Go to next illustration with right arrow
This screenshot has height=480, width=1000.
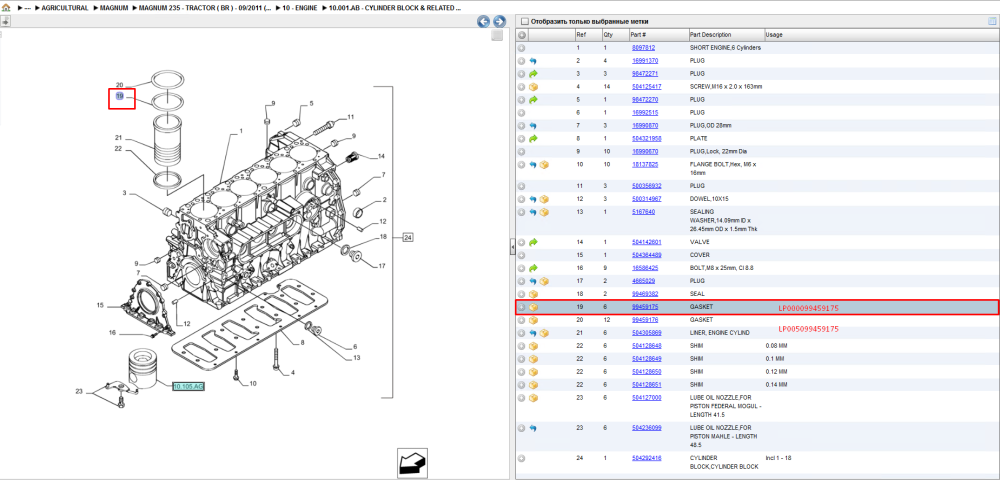[x=499, y=22]
